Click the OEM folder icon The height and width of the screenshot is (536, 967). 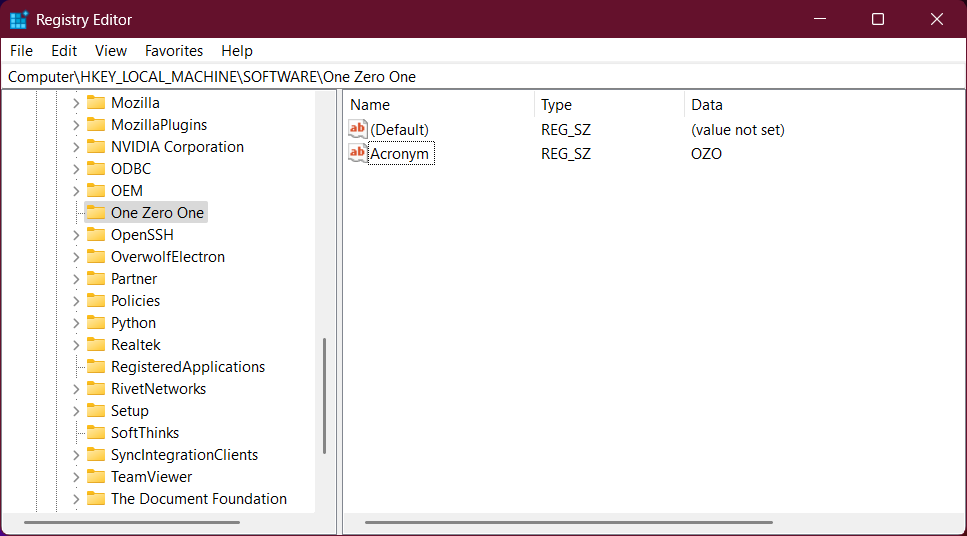96,191
